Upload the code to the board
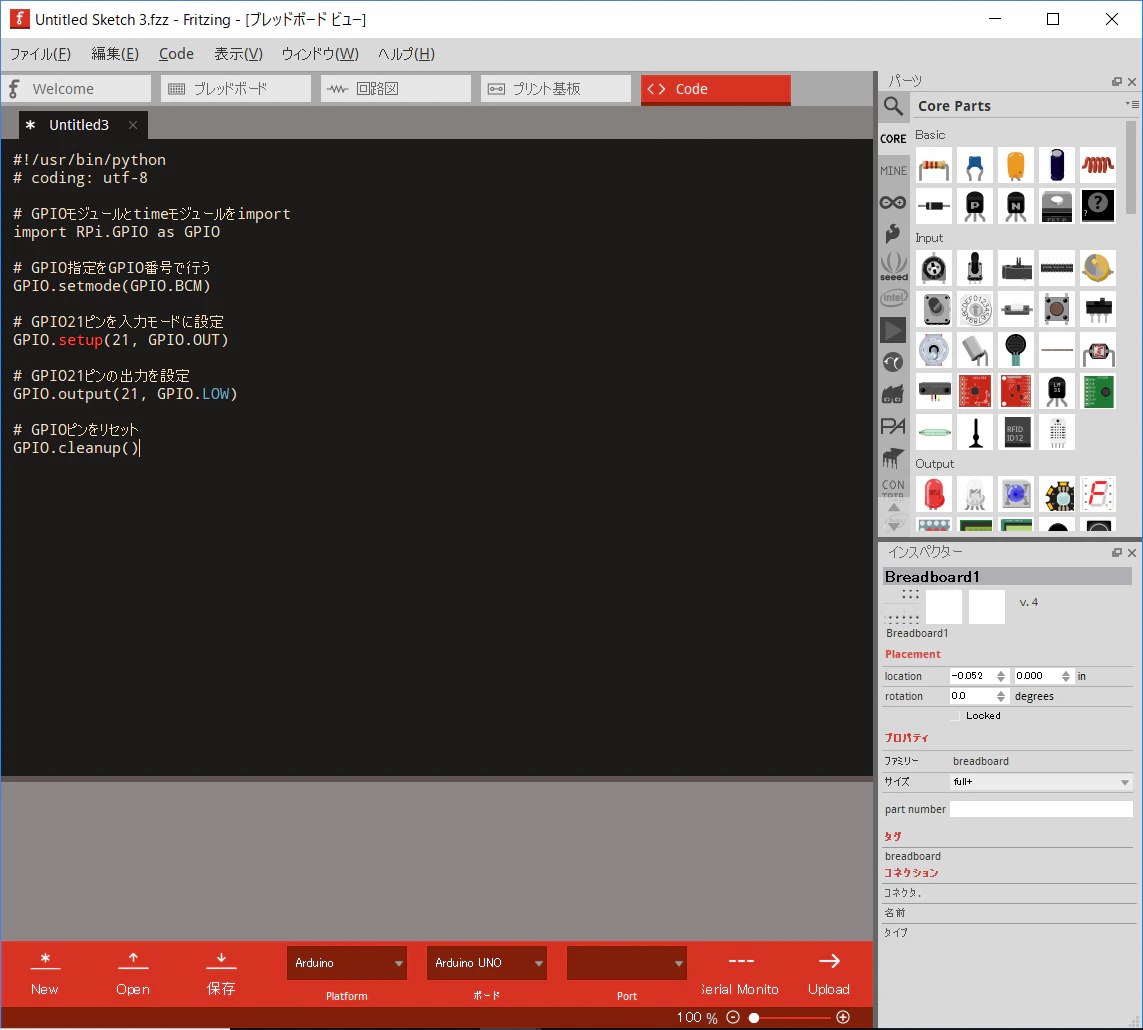This screenshot has width=1143, height=1030. (829, 974)
